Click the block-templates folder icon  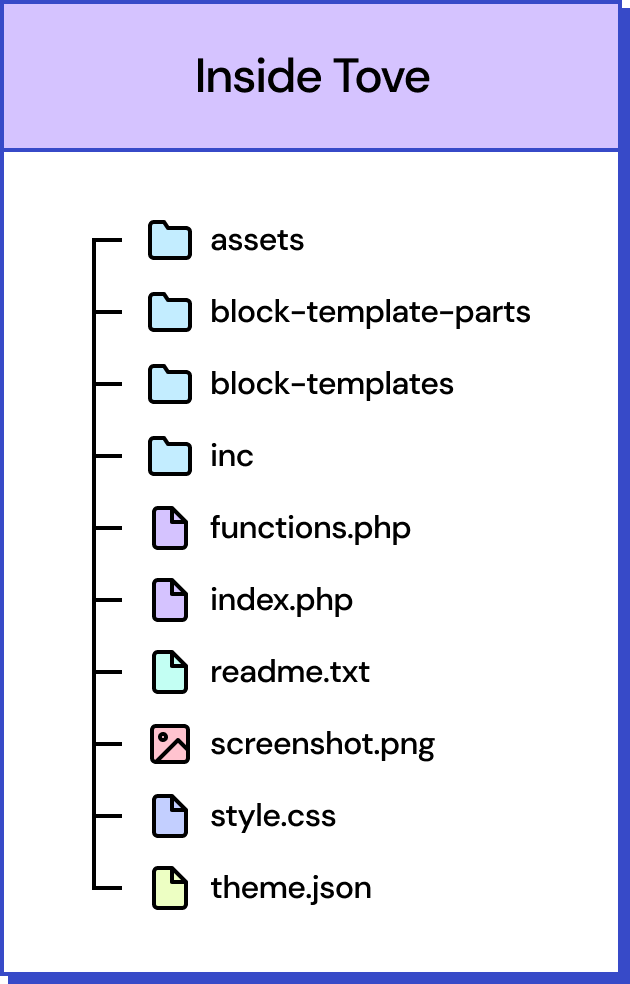170,383
